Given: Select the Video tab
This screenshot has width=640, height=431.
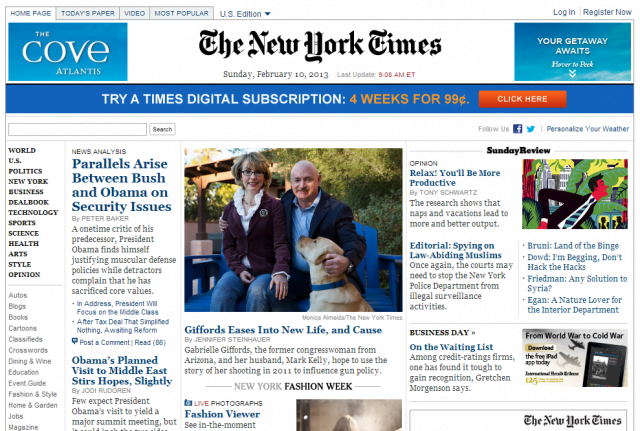Looking at the screenshot, I should (x=134, y=13).
